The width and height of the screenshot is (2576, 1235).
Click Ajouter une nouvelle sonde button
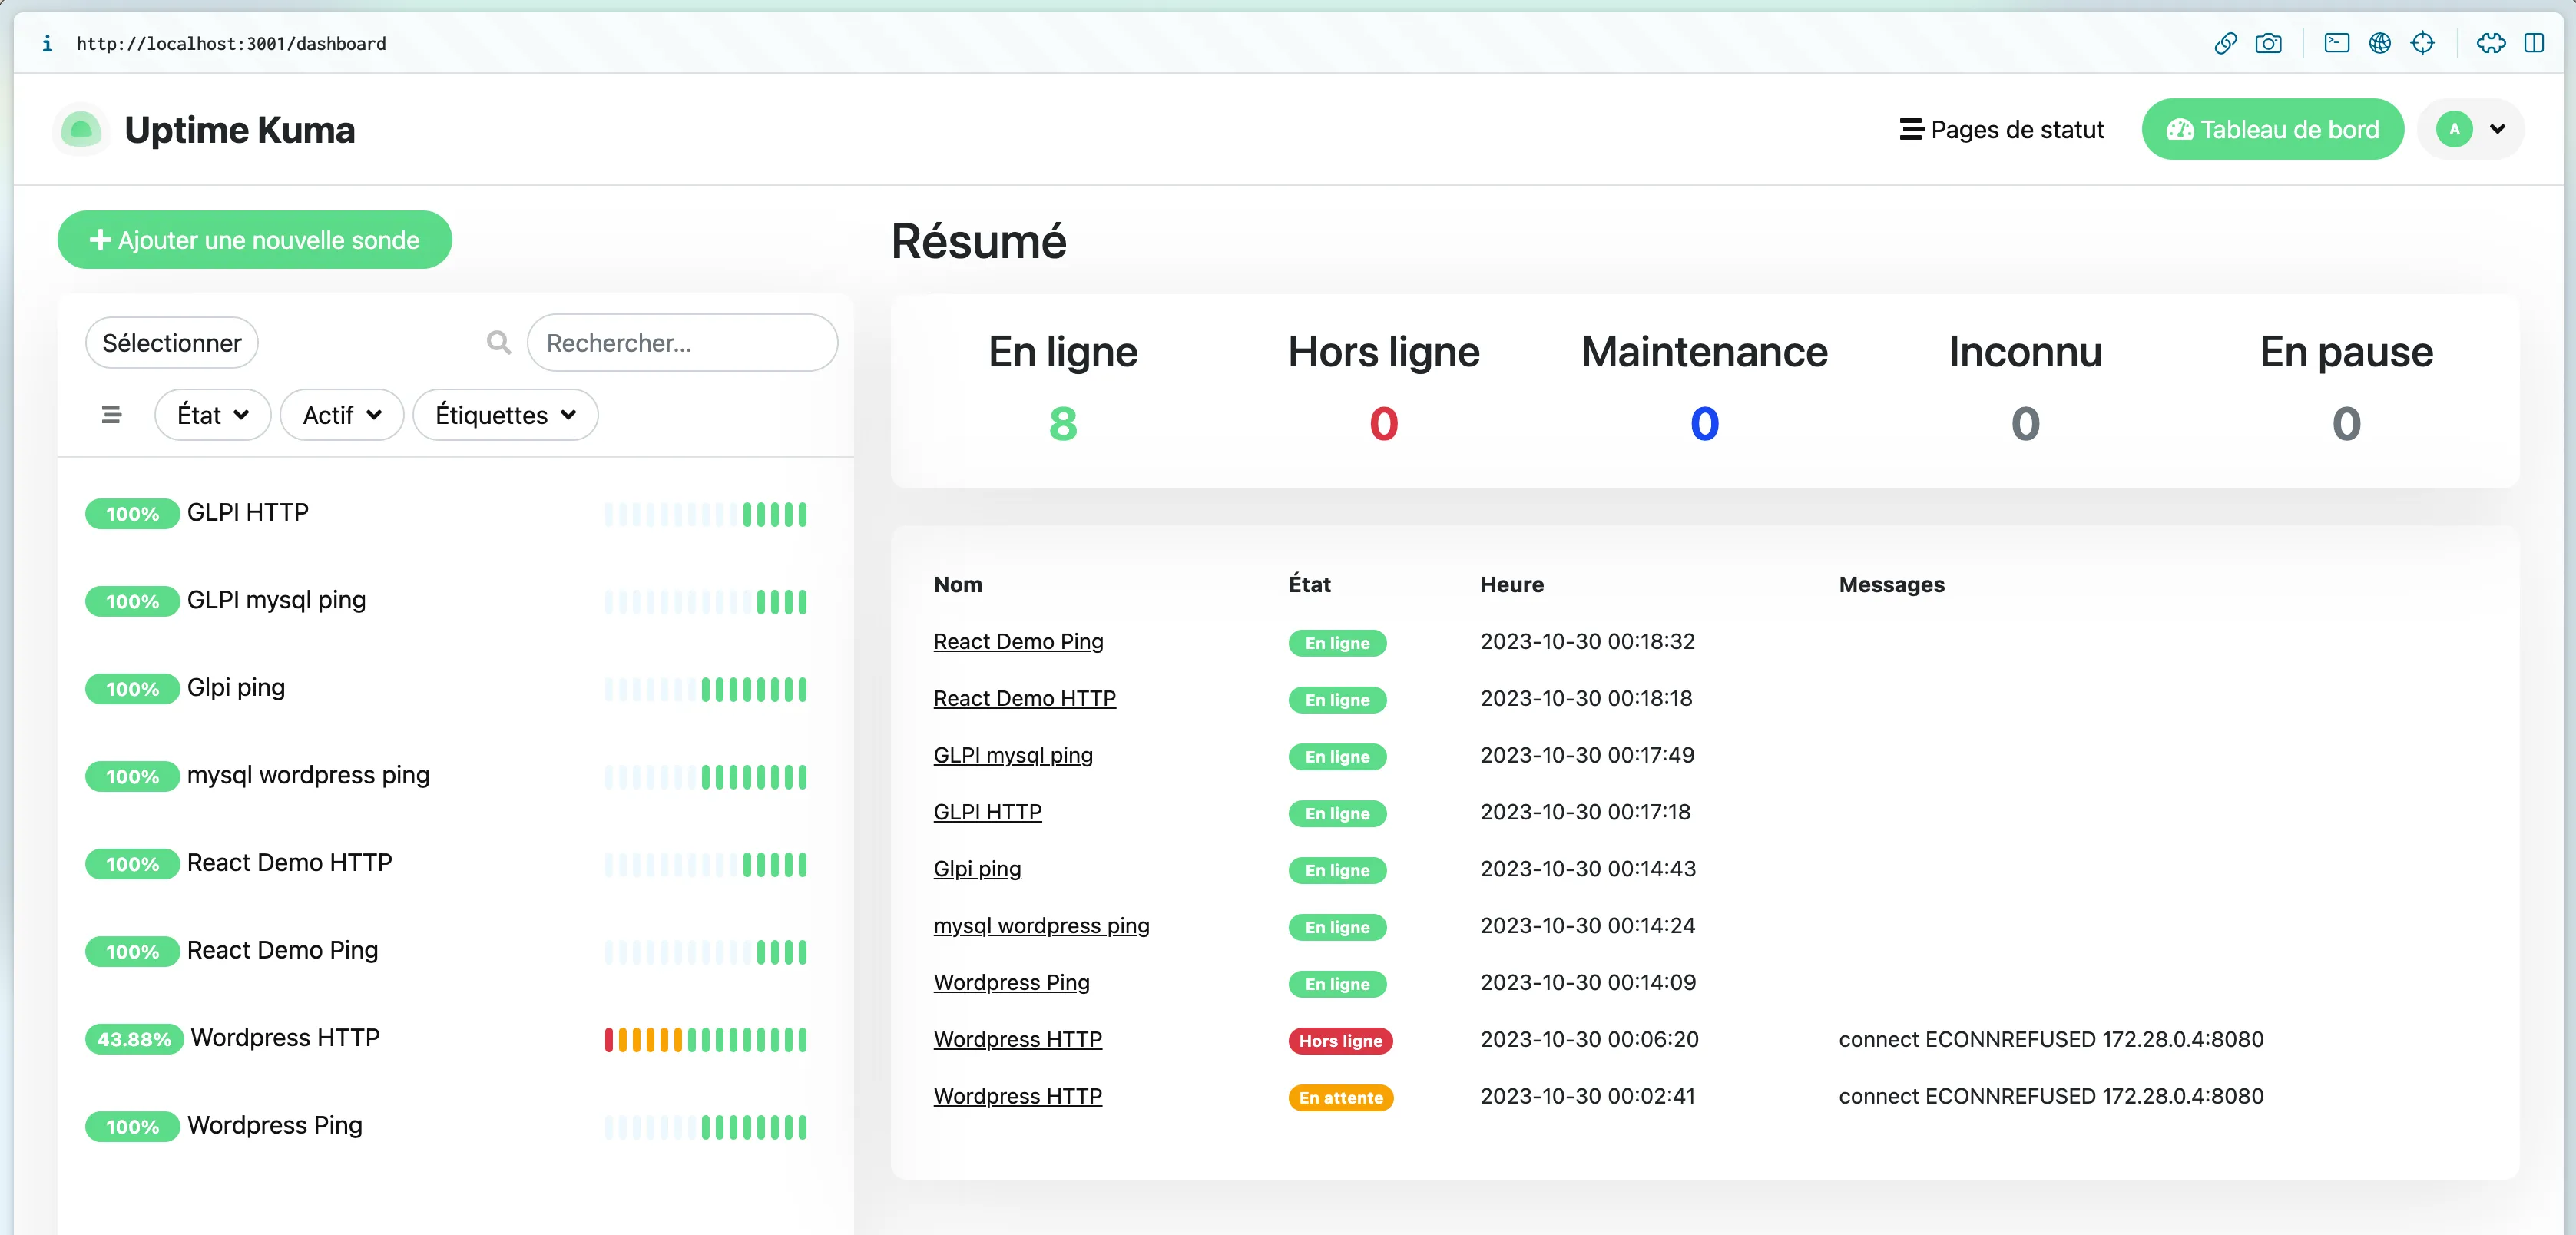coord(254,240)
